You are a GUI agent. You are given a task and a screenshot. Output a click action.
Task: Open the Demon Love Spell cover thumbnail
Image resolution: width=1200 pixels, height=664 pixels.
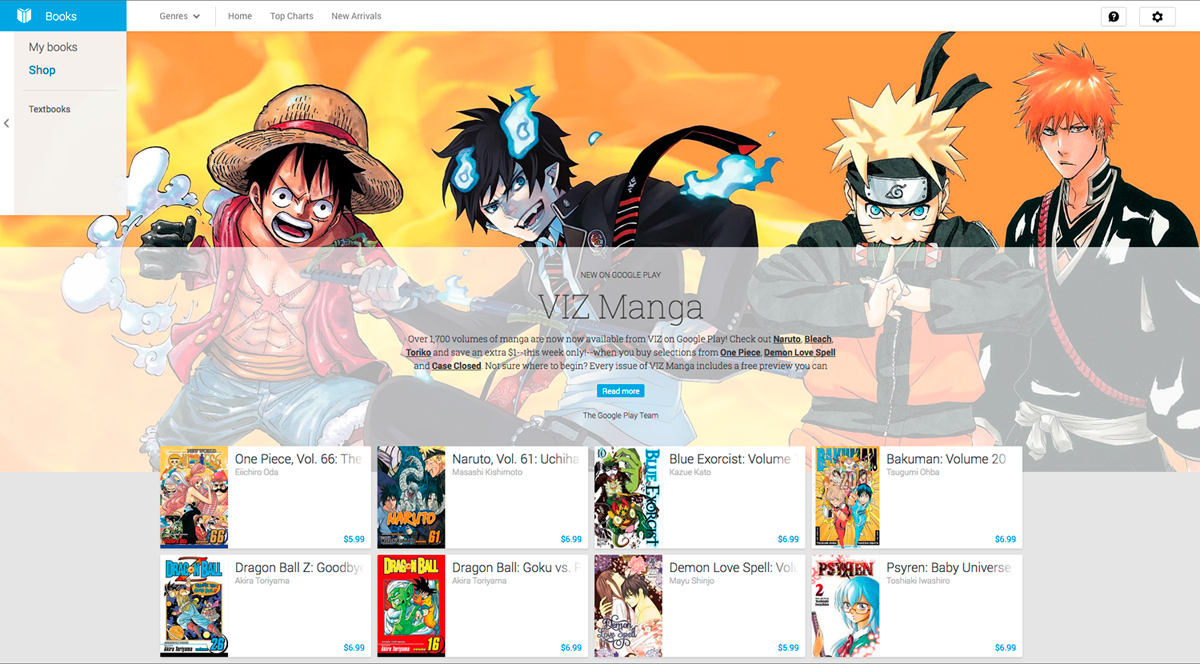tap(628, 606)
